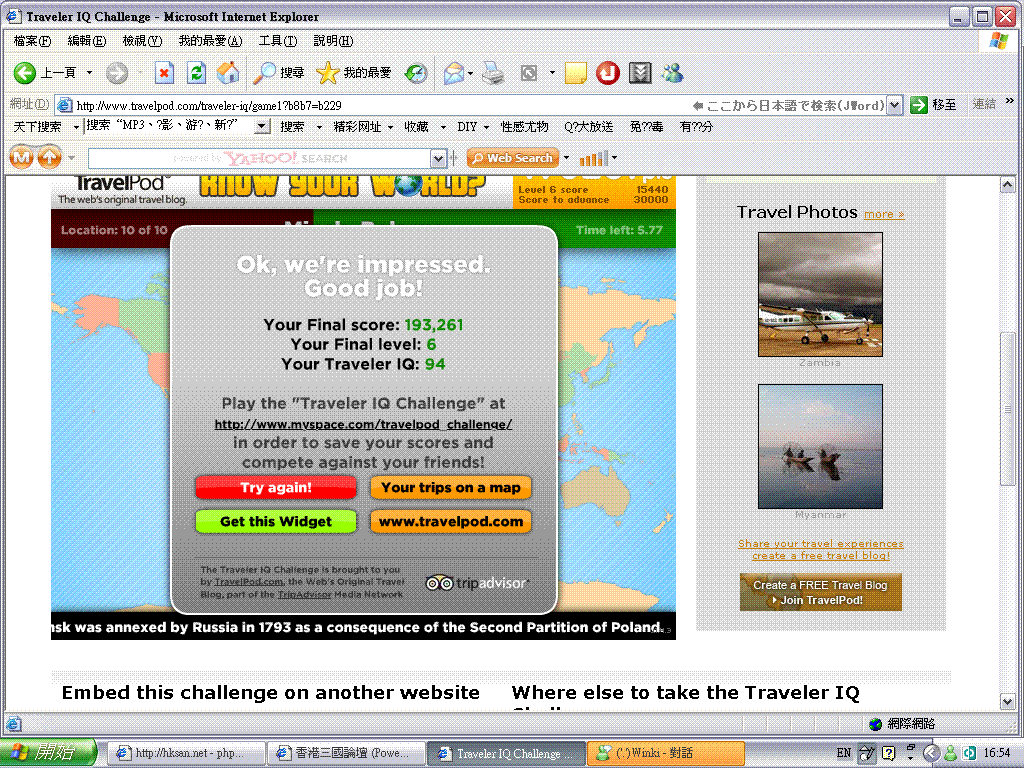Image resolution: width=1024 pixels, height=768 pixels.
Task: Click the grey Forward arrow button
Action: [x=117, y=72]
